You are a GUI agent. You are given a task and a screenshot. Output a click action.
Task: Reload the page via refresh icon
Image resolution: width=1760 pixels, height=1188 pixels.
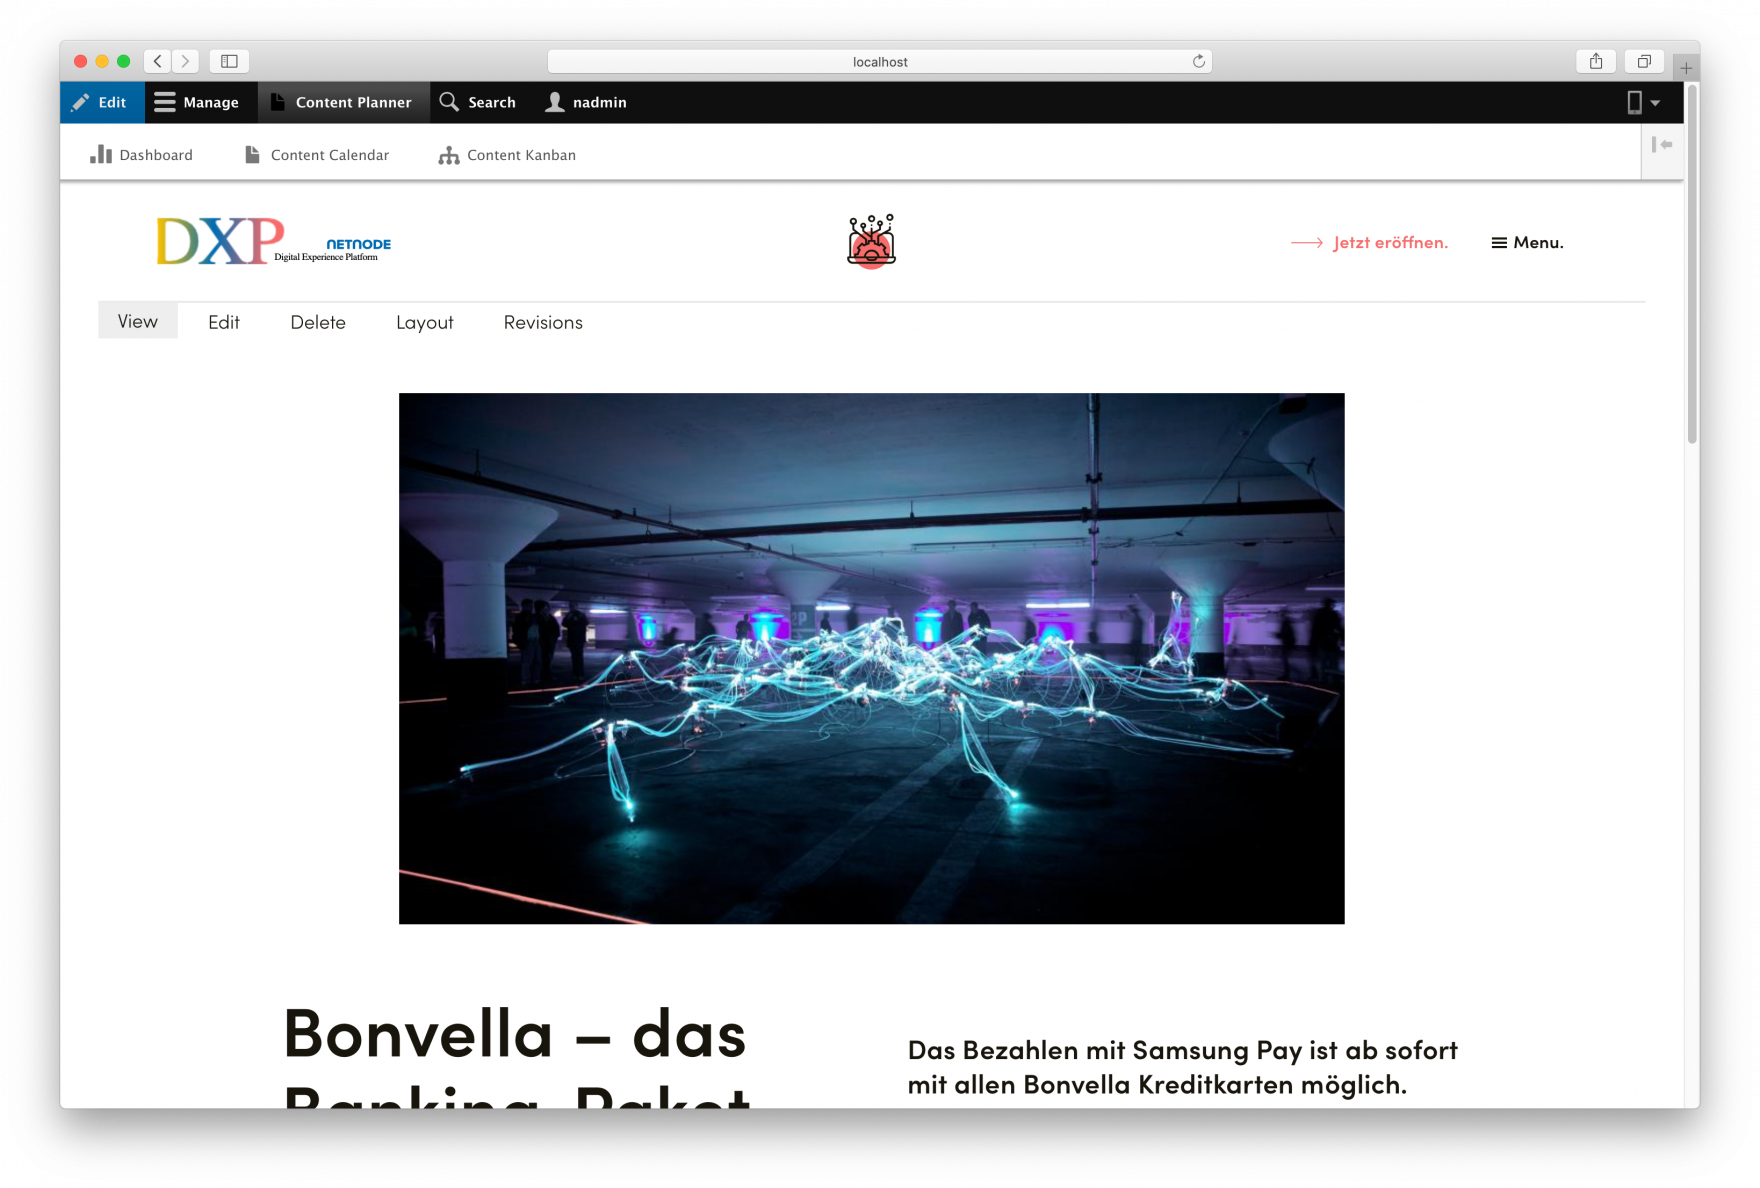1198,61
